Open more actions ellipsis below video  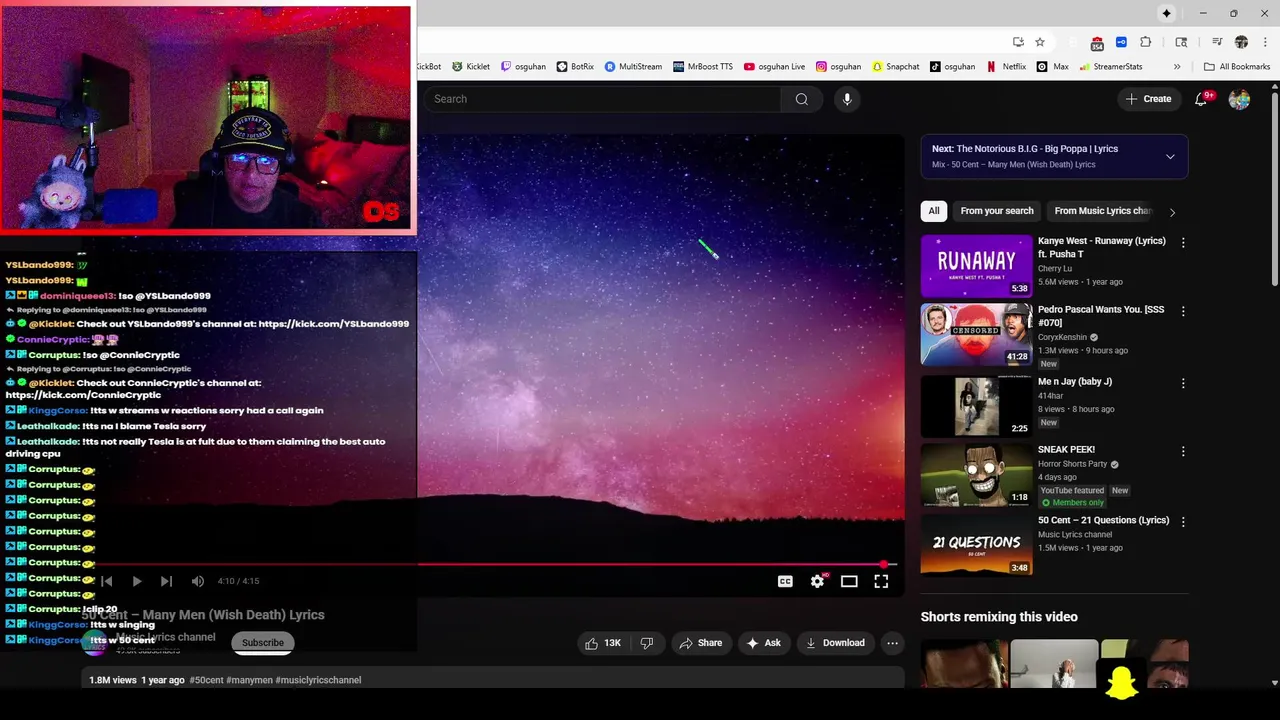click(x=892, y=643)
